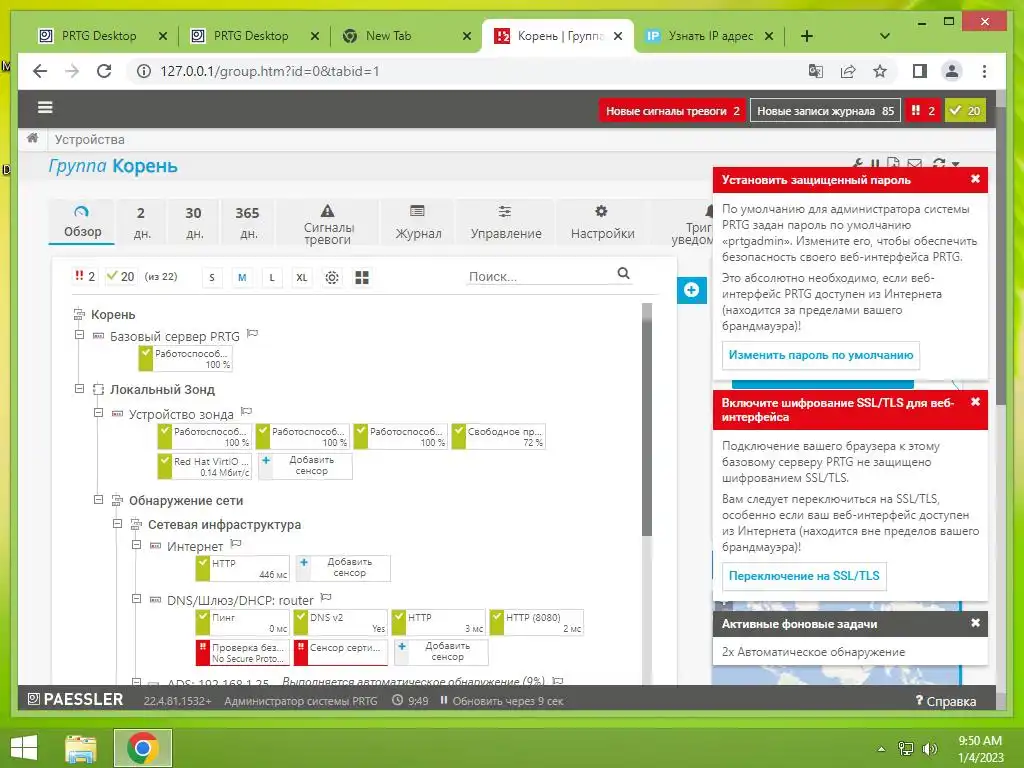Collapse Устройство зонда node
The image size is (1024, 768).
[x=99, y=413]
